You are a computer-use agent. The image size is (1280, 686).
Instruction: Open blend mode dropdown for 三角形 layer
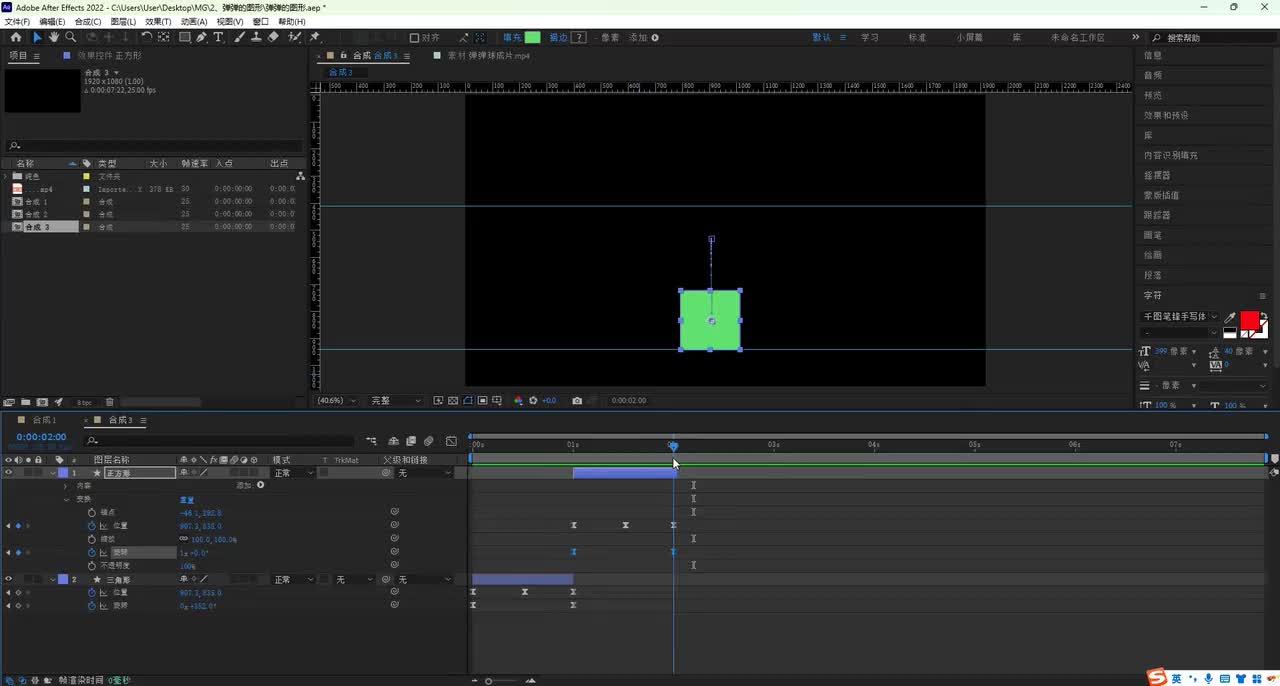pyautogui.click(x=294, y=580)
